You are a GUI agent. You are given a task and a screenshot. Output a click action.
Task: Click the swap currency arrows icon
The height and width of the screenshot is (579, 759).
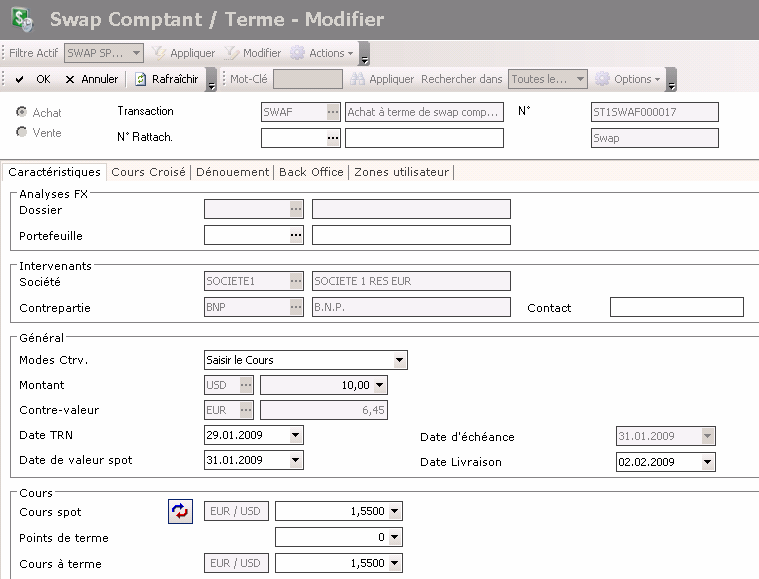[179, 512]
